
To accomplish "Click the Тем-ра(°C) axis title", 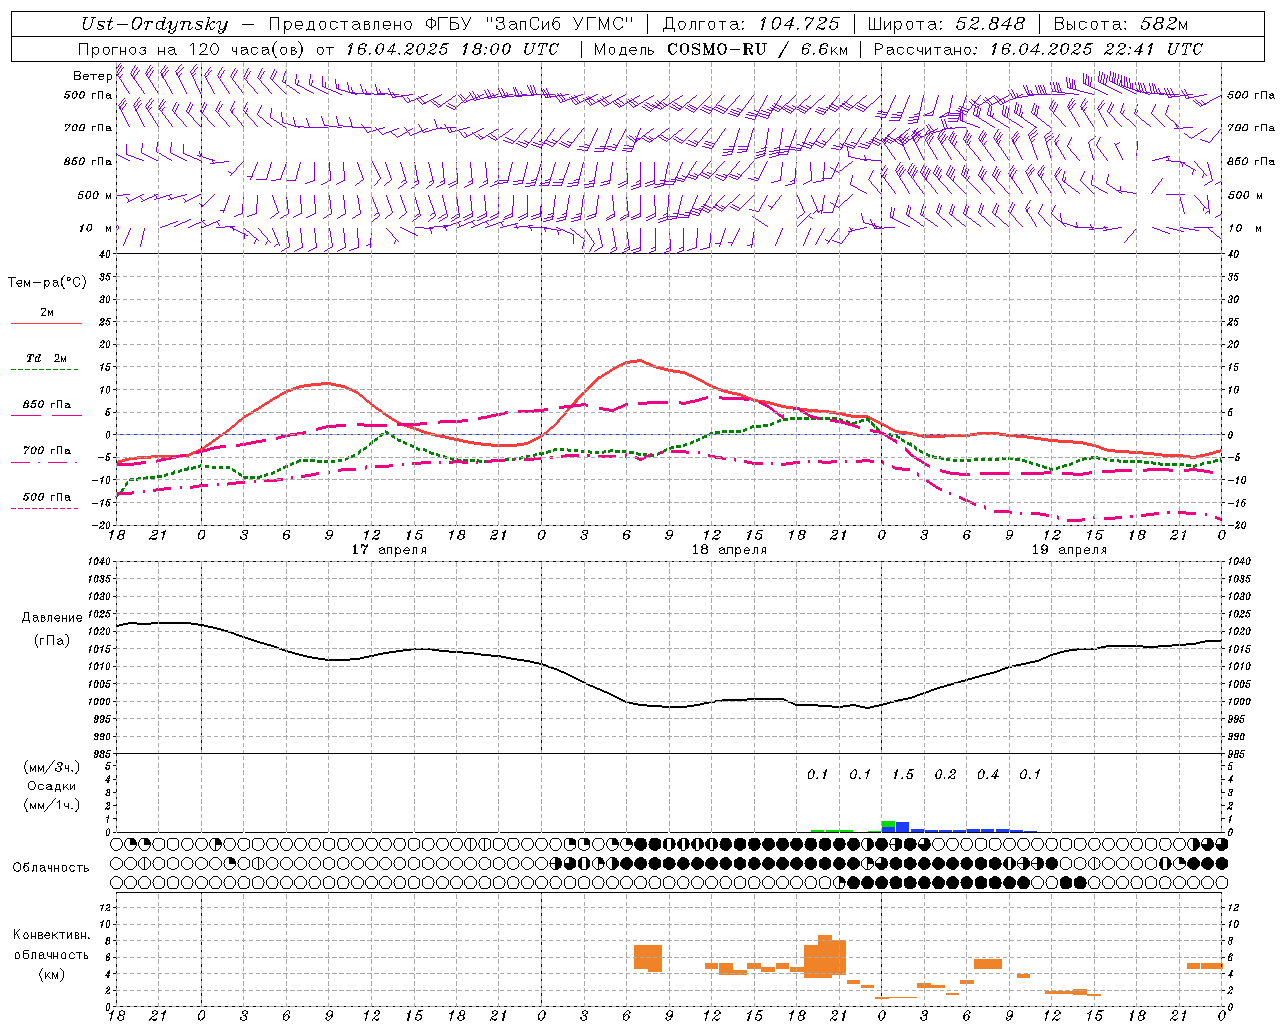I will [x=47, y=283].
